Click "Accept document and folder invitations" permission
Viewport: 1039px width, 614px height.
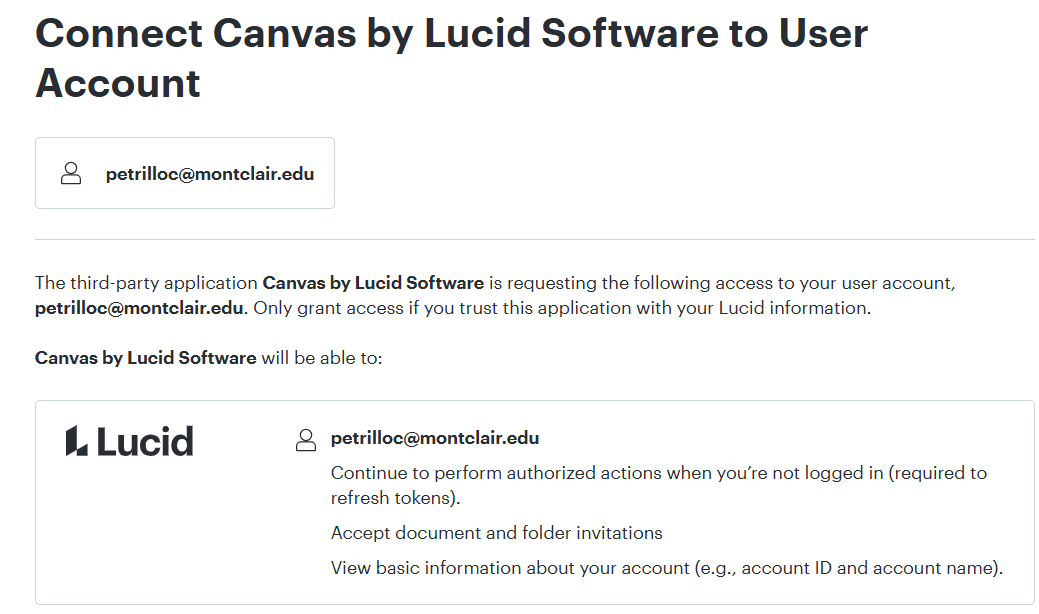(x=497, y=533)
